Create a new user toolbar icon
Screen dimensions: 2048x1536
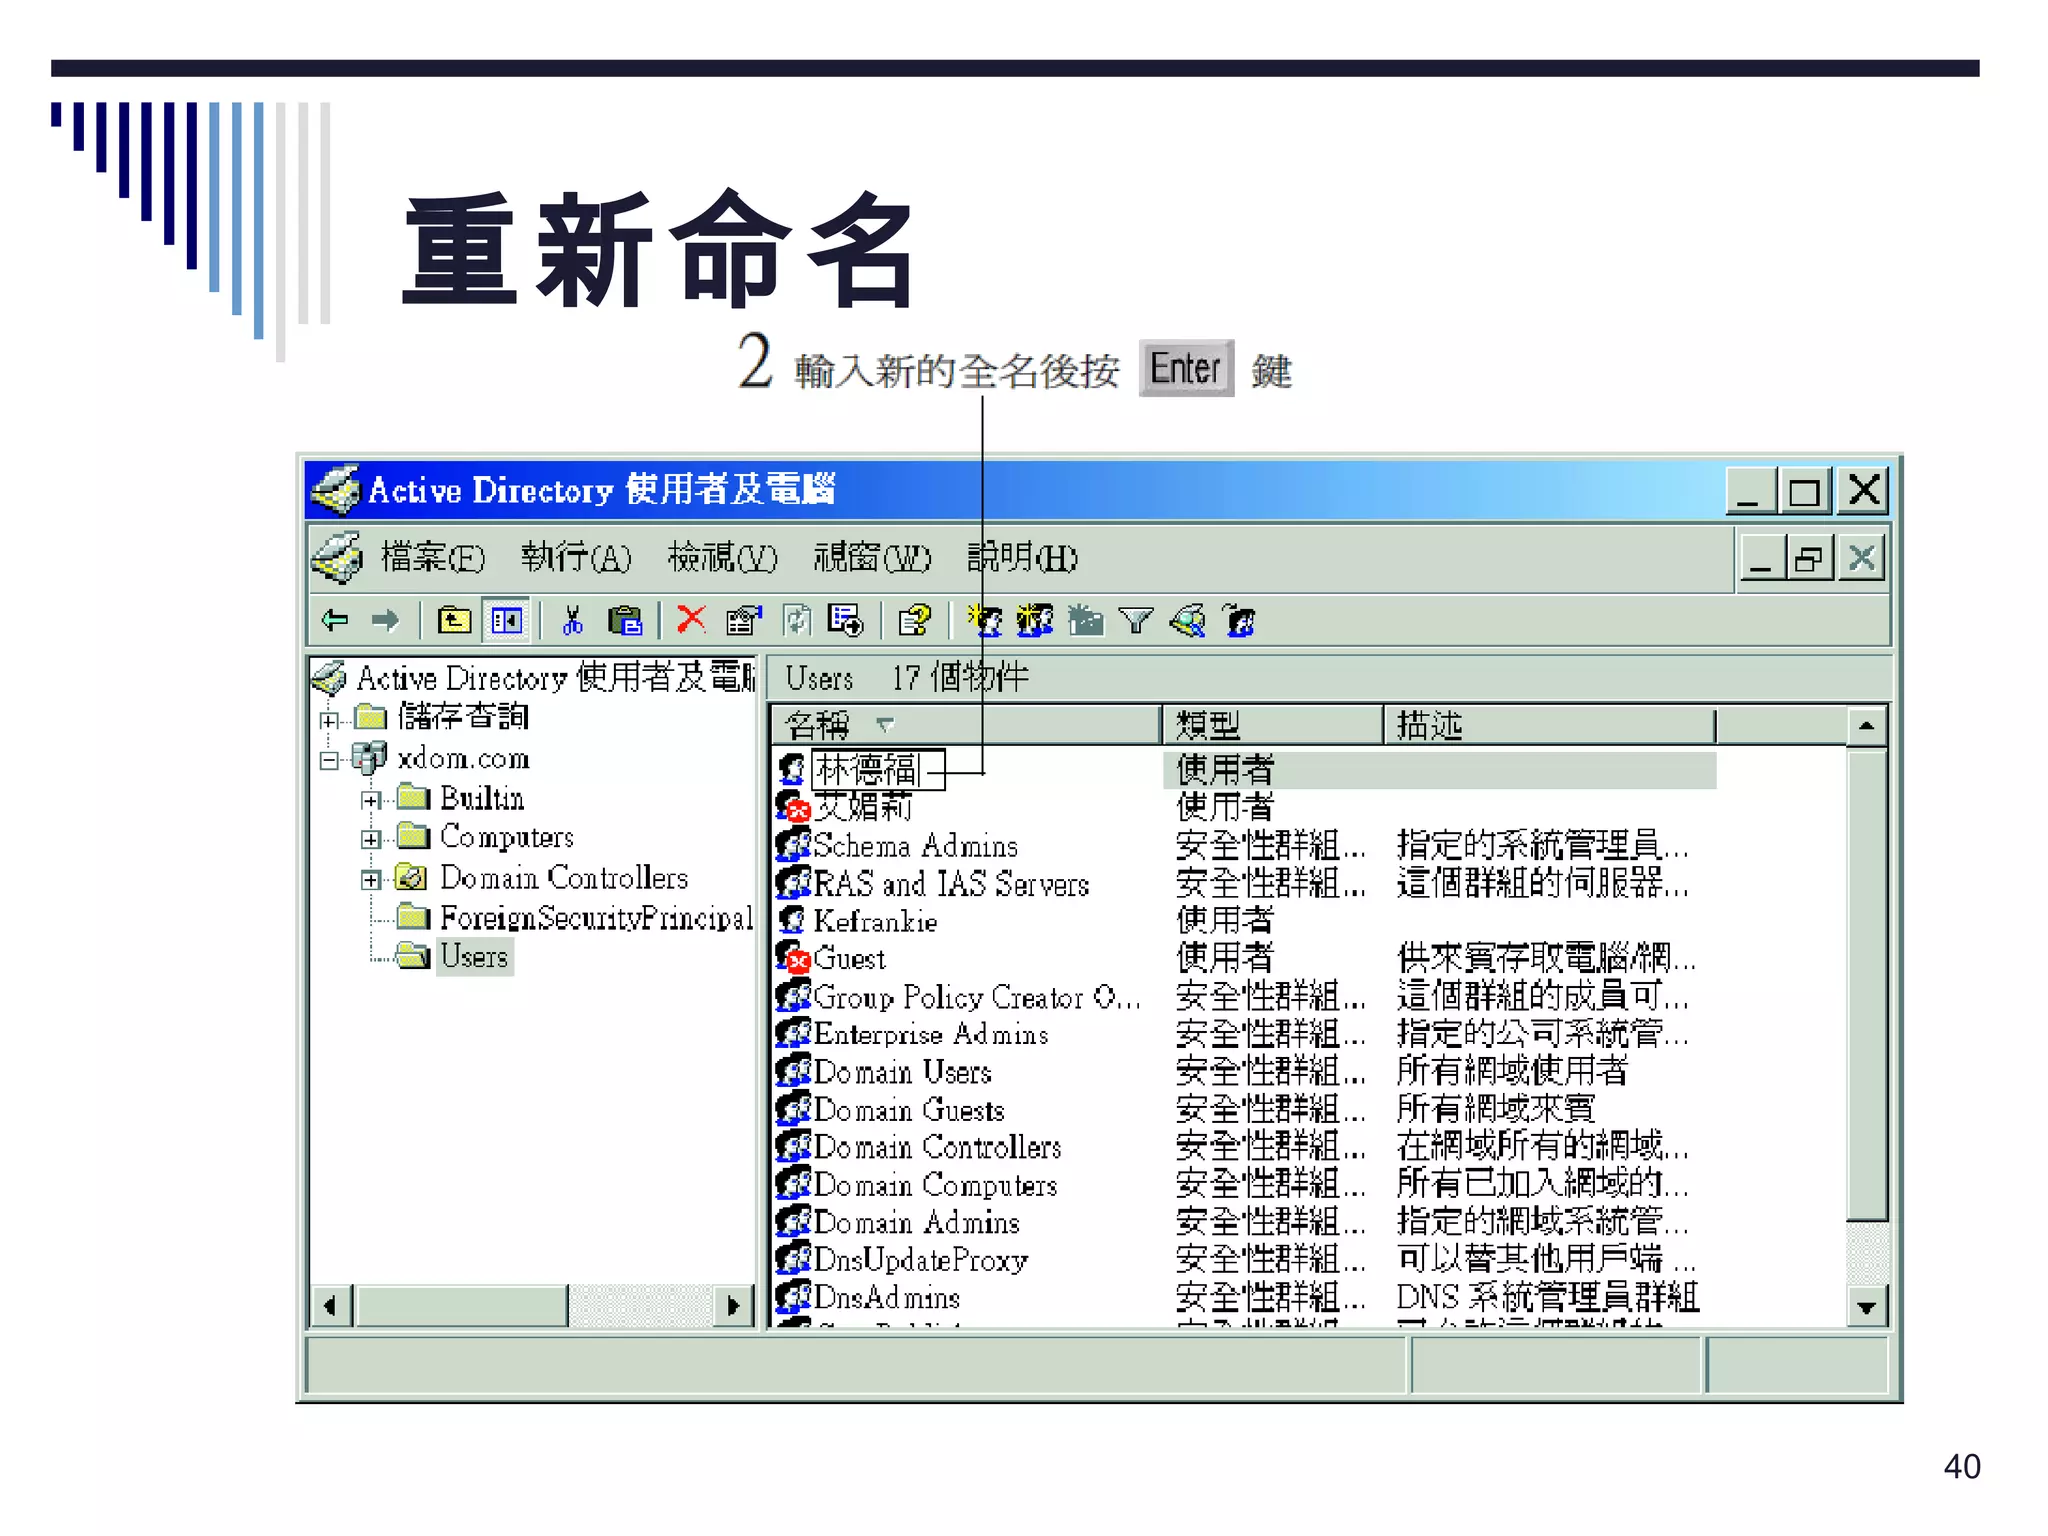pyautogui.click(x=985, y=621)
